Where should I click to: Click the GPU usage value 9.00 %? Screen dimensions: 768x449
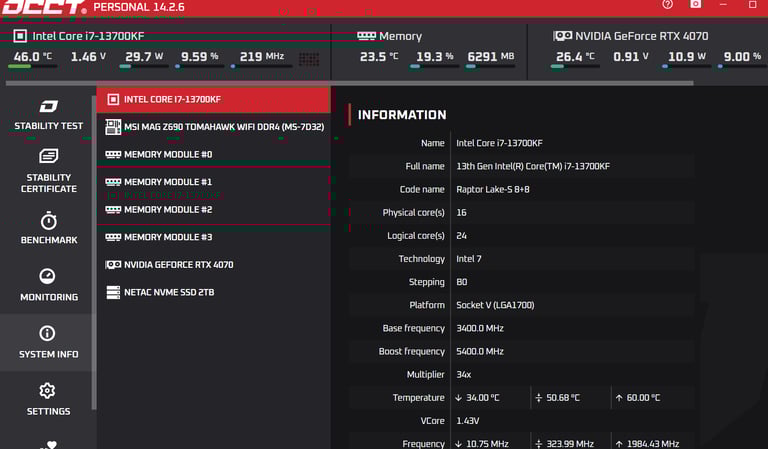[743, 57]
